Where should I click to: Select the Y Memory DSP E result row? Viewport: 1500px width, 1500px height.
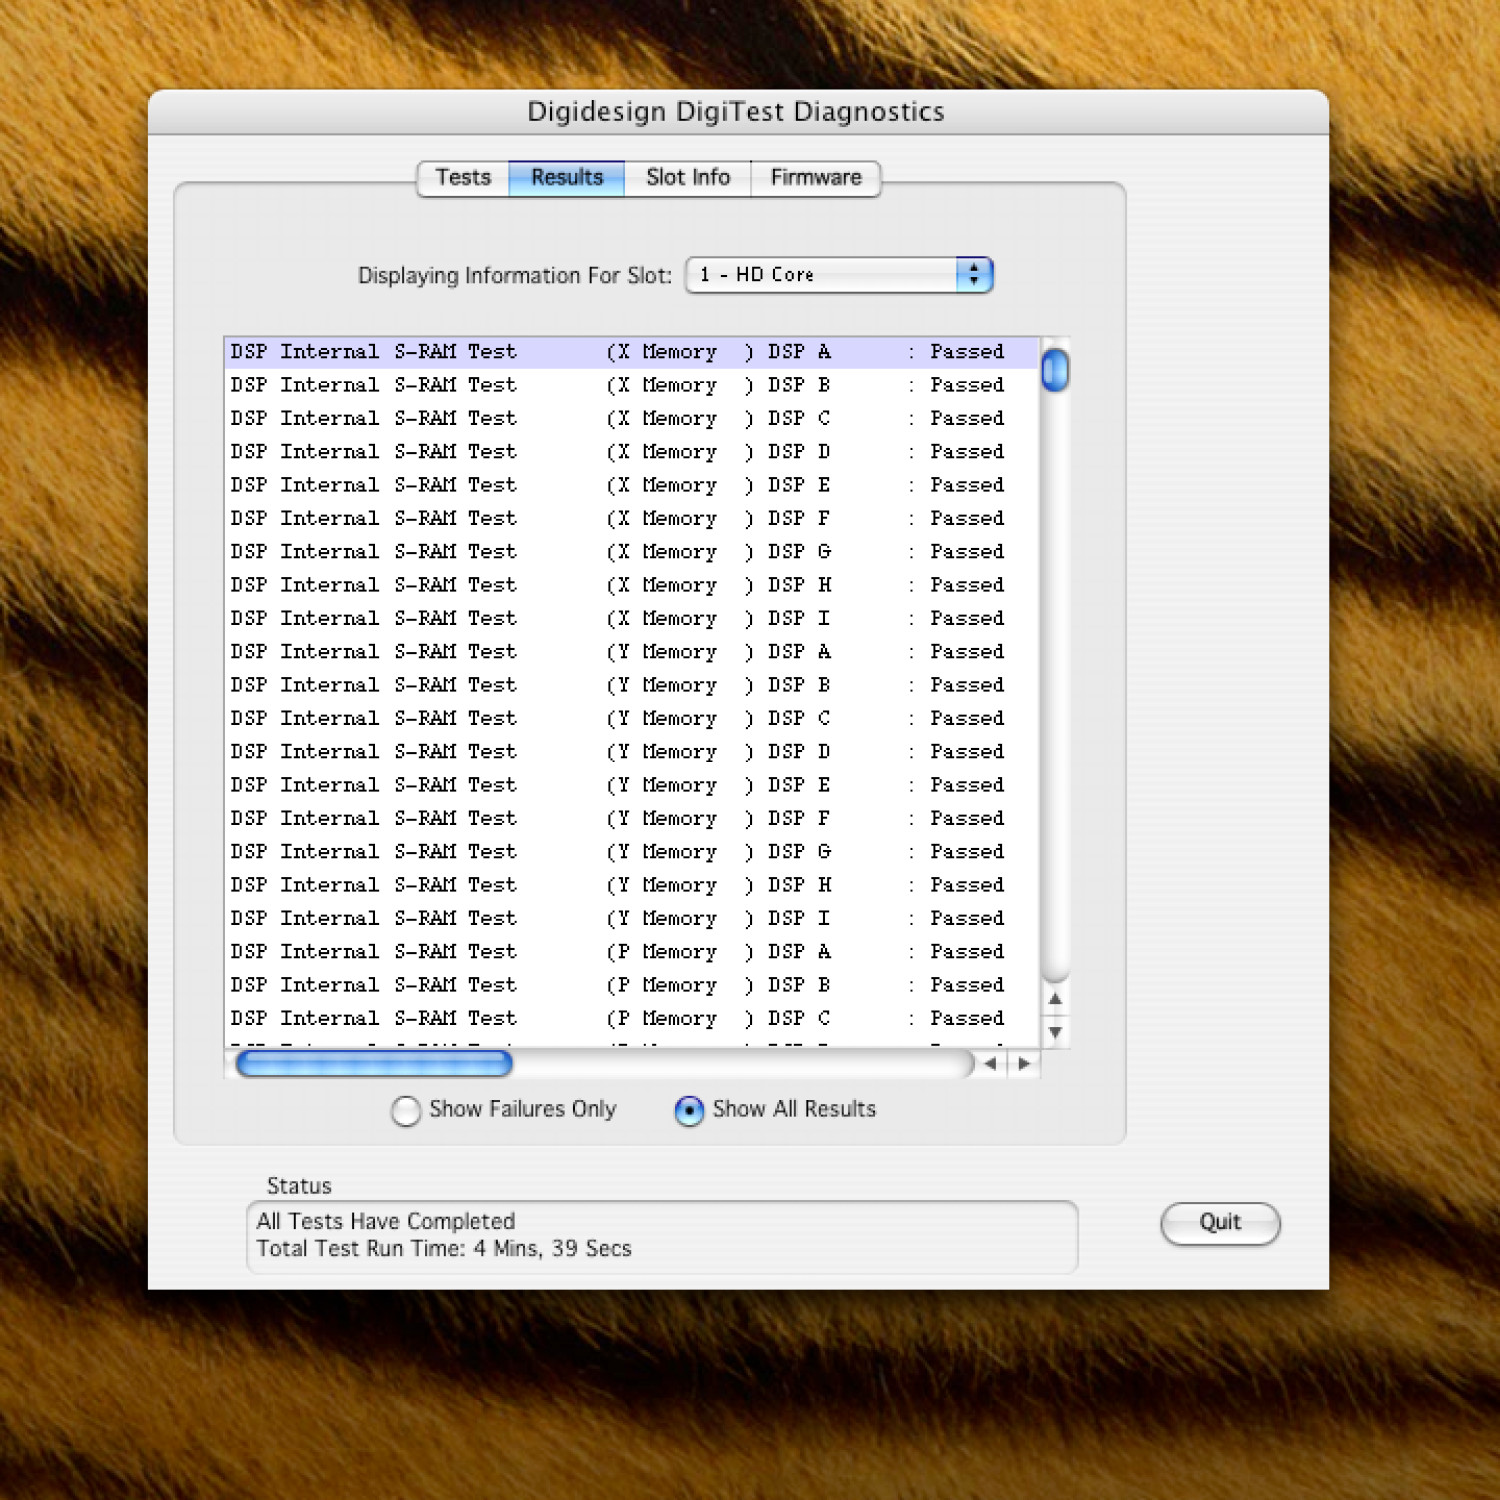pos(632,785)
